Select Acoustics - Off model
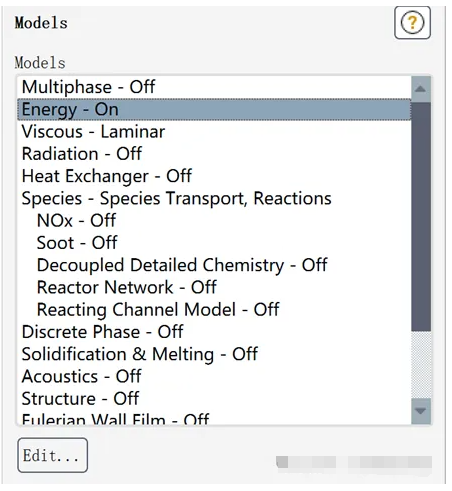This screenshot has width=452, height=491. point(214,376)
